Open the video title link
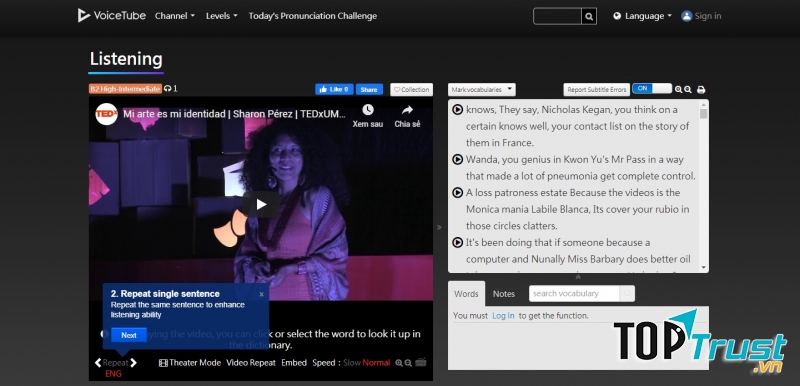800x386 pixels. click(234, 114)
